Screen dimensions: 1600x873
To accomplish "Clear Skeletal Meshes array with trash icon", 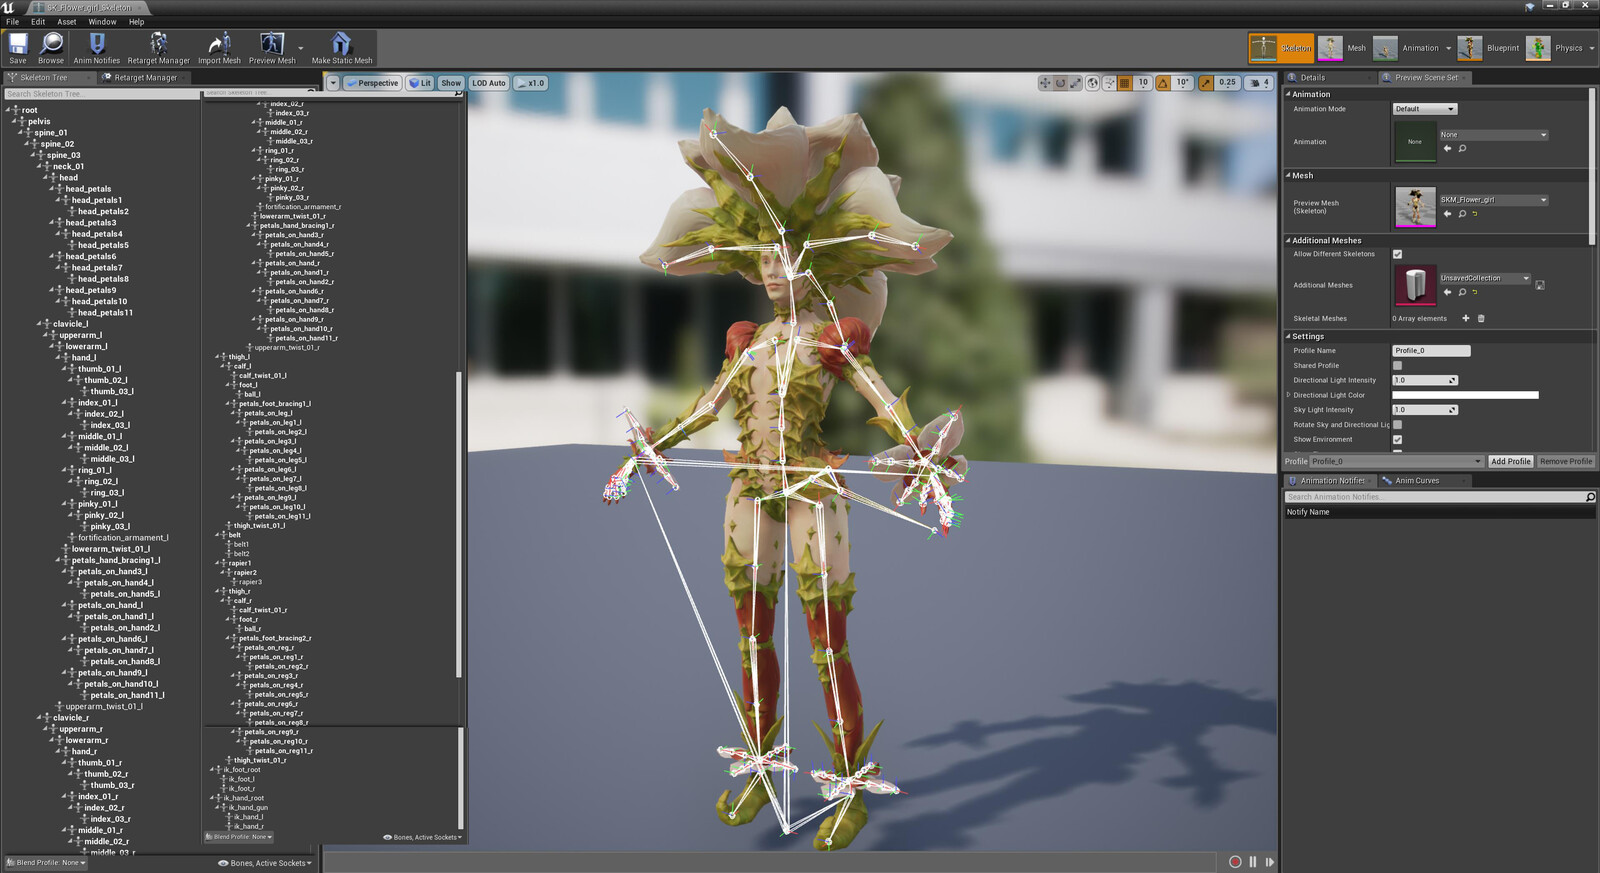I will tap(1481, 318).
